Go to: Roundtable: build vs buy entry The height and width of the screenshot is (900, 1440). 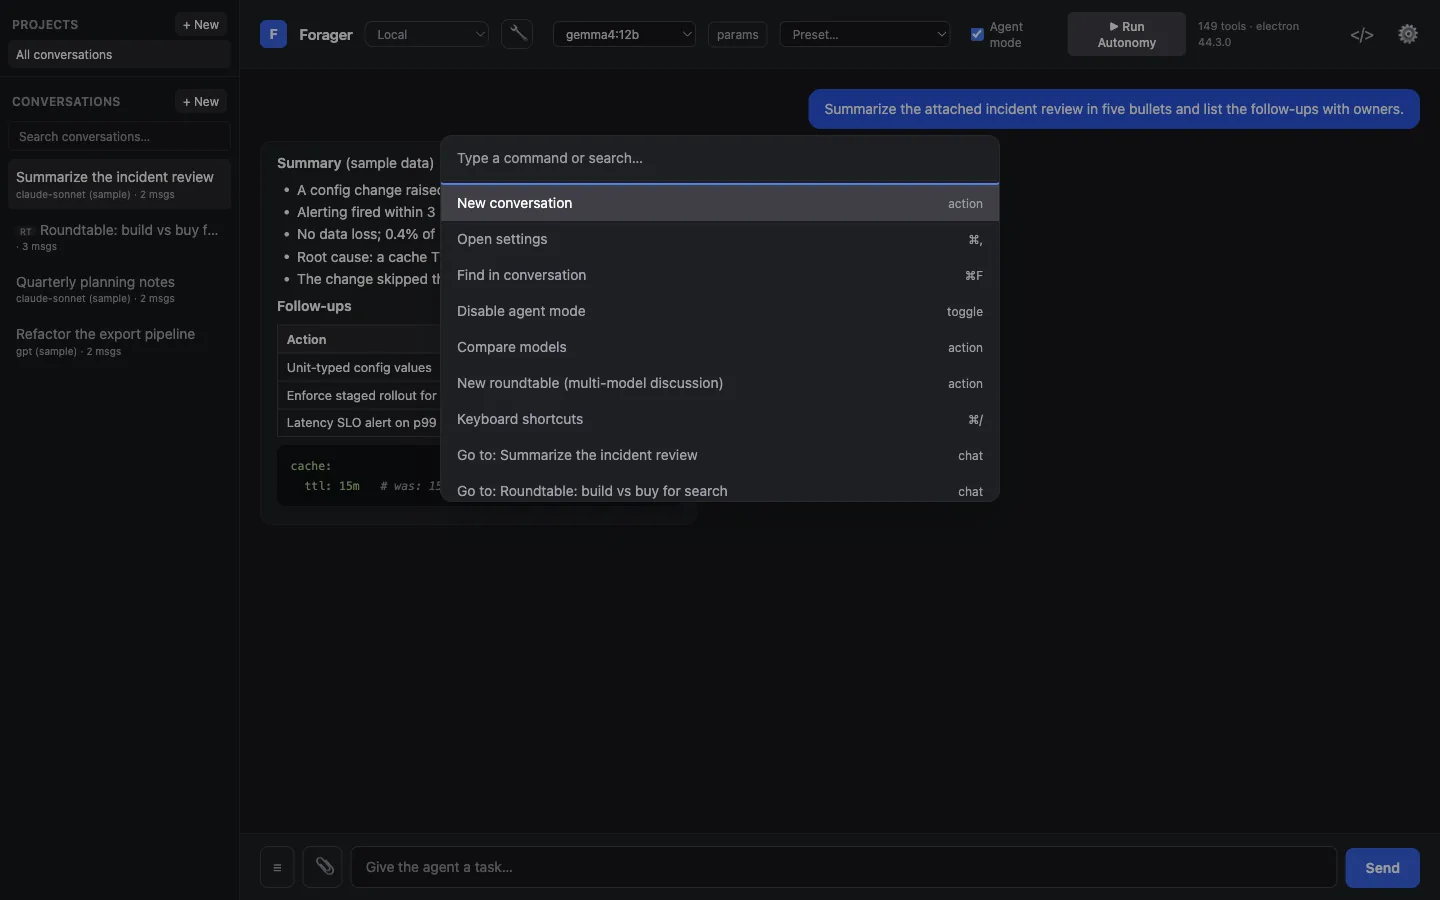click(x=720, y=488)
